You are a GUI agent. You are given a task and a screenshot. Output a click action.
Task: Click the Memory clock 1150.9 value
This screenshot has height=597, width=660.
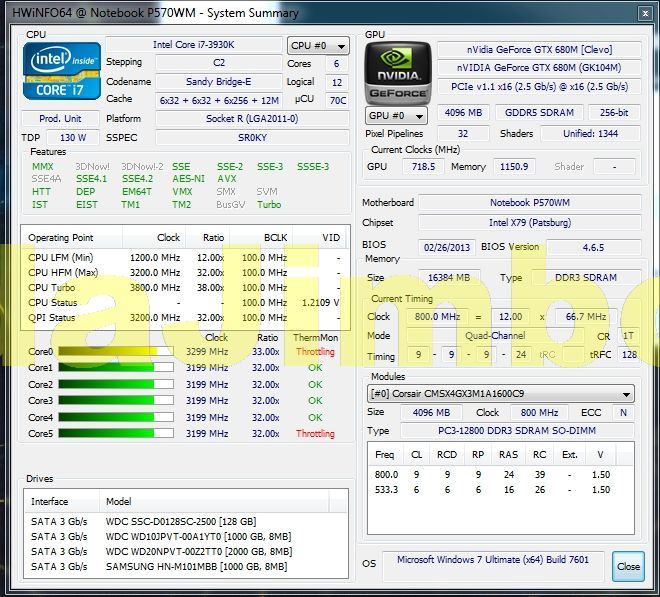coord(514,167)
